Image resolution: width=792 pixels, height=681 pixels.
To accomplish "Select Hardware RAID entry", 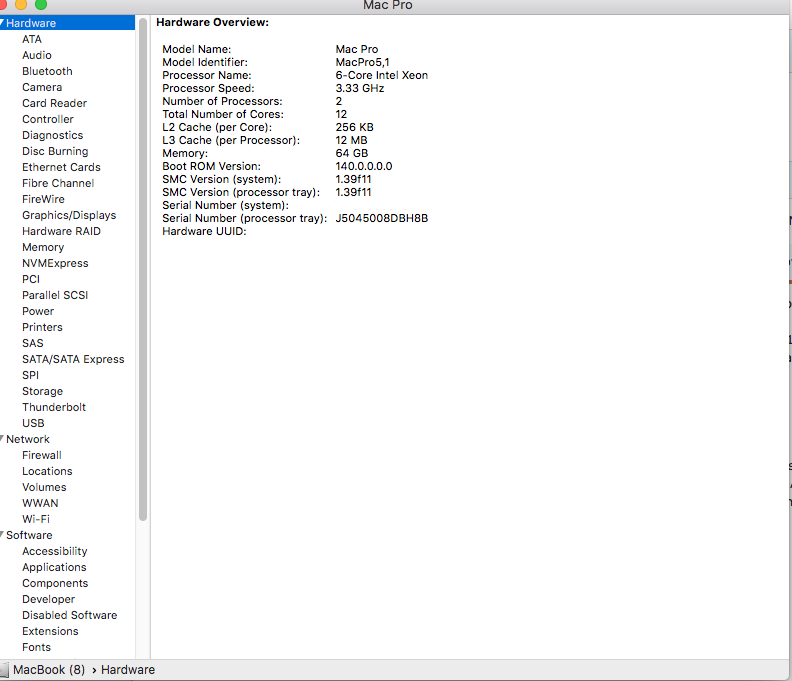I will click(x=62, y=231).
